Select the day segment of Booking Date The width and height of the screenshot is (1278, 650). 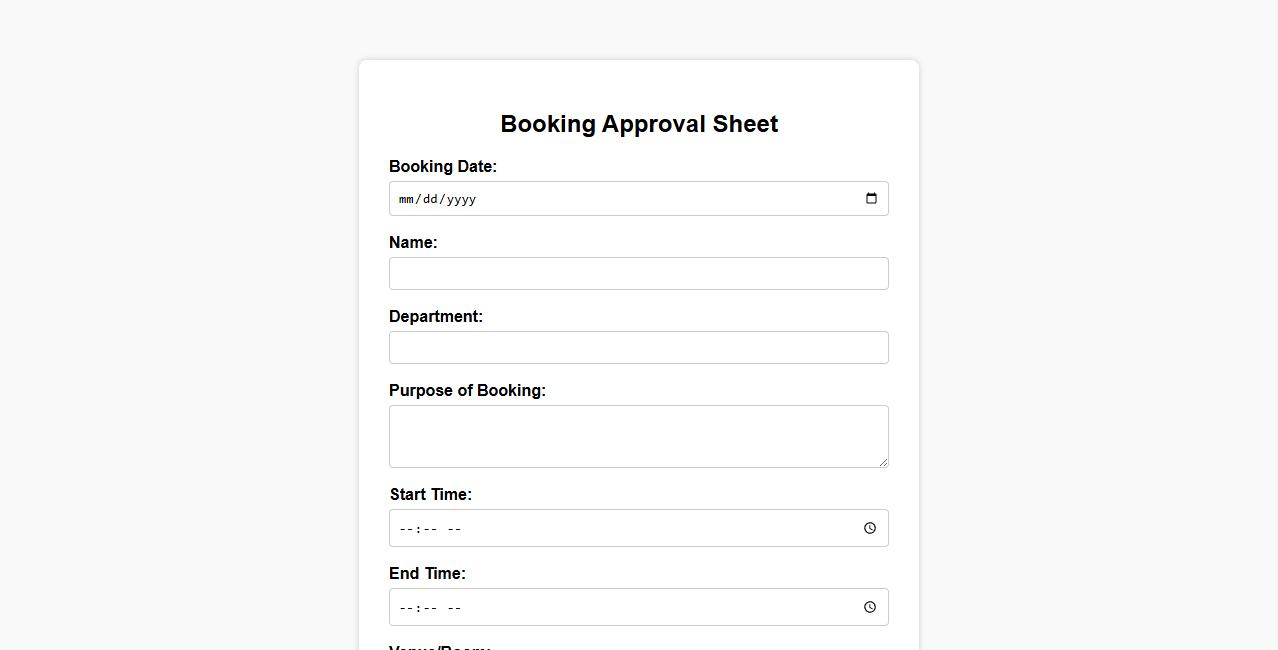pyautogui.click(x=430, y=199)
